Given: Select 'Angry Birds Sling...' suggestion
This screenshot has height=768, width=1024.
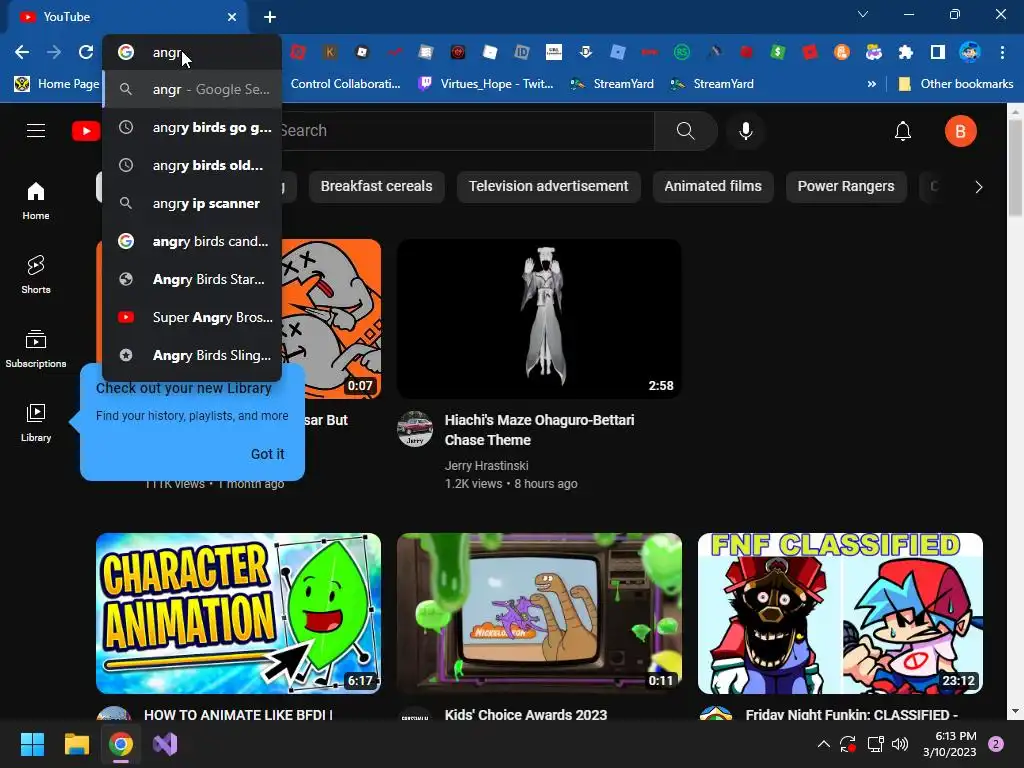Looking at the screenshot, I should [x=192, y=355].
